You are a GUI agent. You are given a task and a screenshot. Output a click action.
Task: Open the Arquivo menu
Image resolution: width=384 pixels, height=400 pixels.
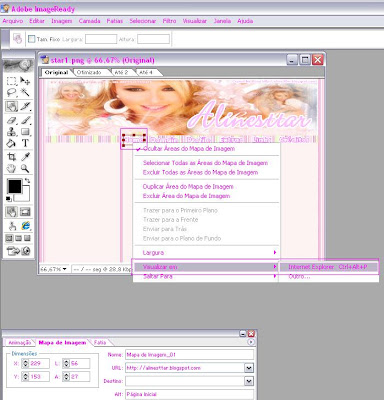13,21
